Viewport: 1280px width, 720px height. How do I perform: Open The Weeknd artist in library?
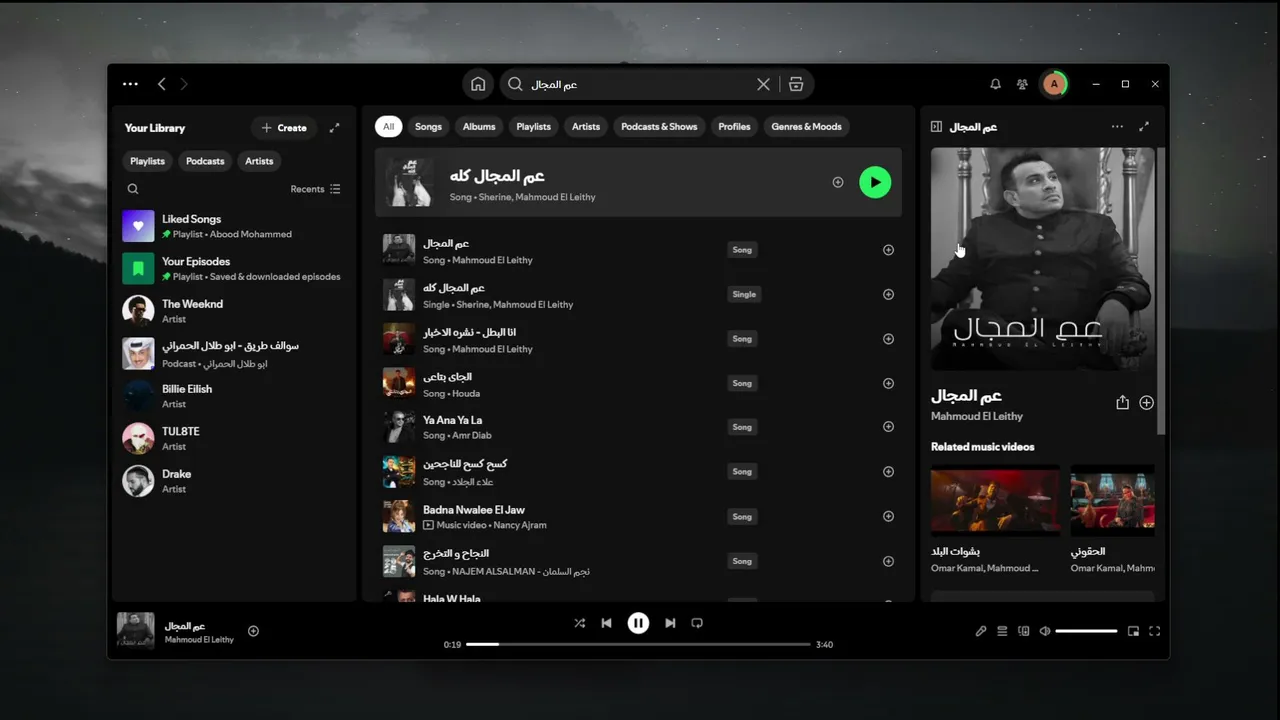[234, 310]
